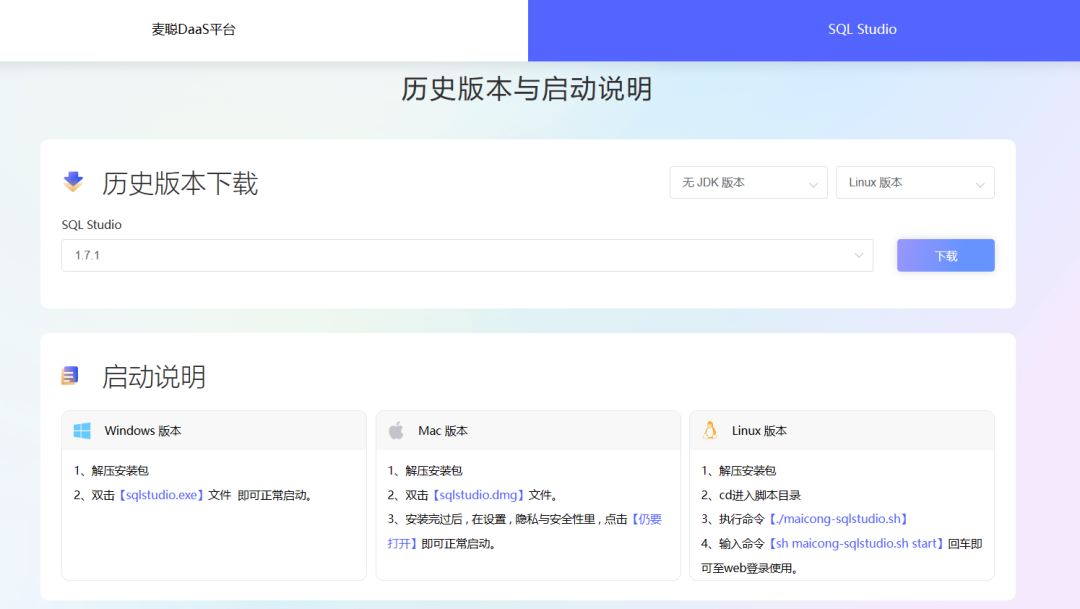The image size is (1080, 609).
Task: Click step 1 解压安装包 in Windows card
Action: [x=111, y=471]
